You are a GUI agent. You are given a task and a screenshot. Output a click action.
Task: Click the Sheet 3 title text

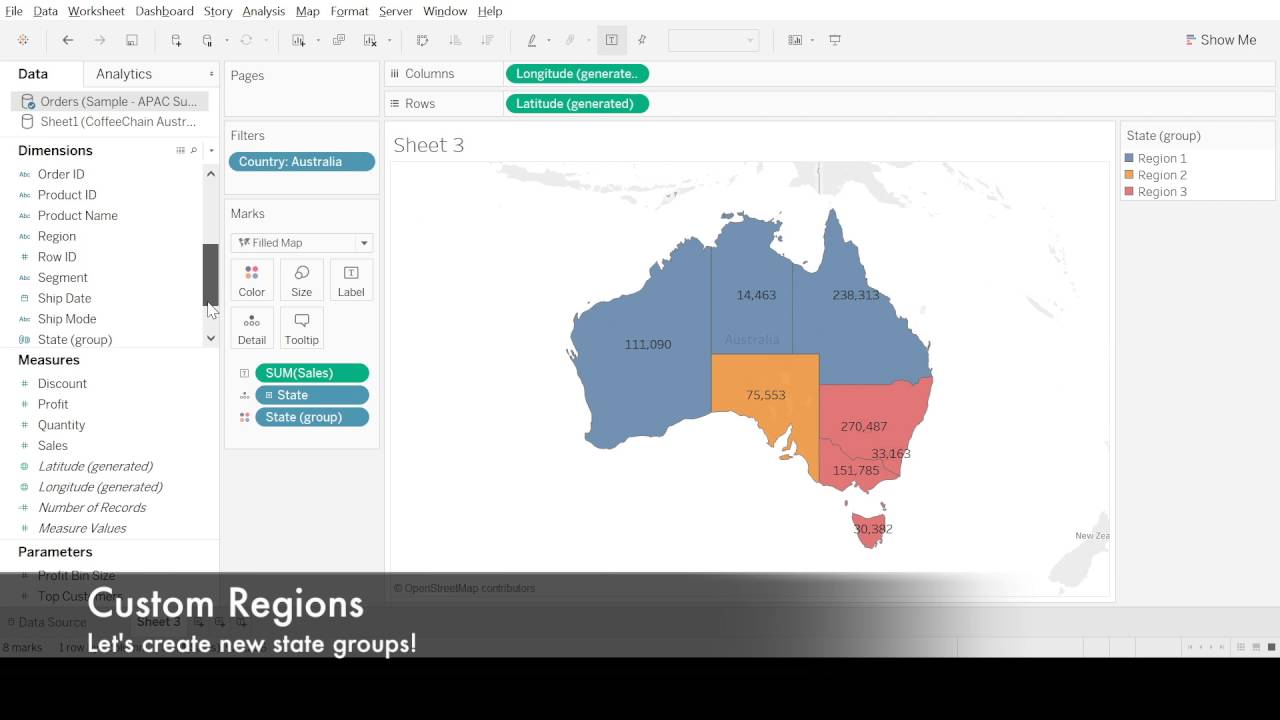click(429, 145)
